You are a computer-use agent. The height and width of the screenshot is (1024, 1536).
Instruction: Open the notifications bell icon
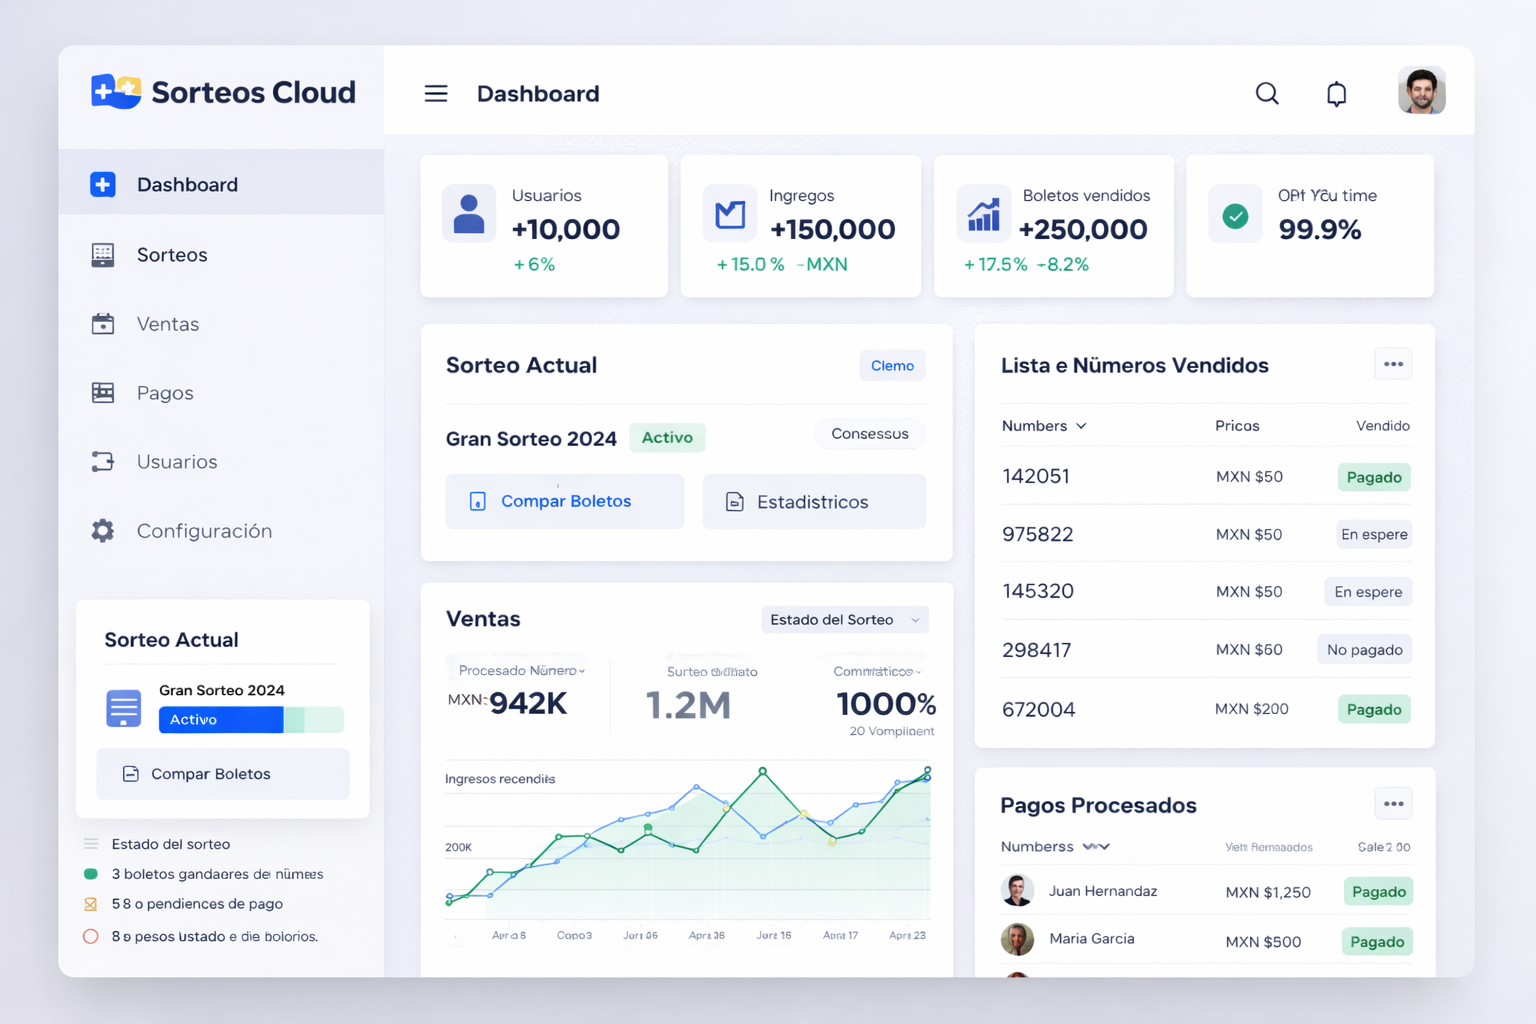1337,93
